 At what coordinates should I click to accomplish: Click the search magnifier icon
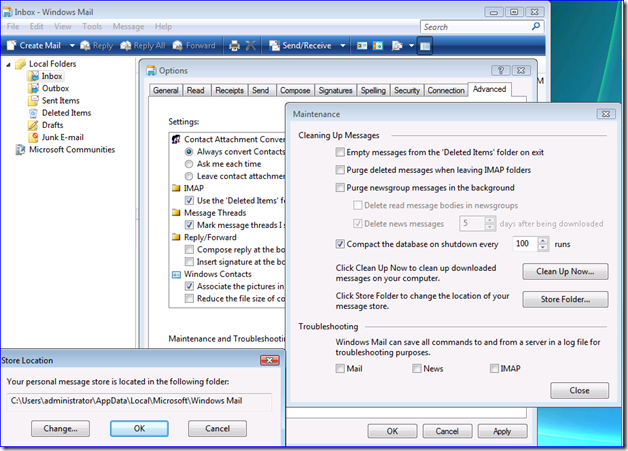pos(536,26)
